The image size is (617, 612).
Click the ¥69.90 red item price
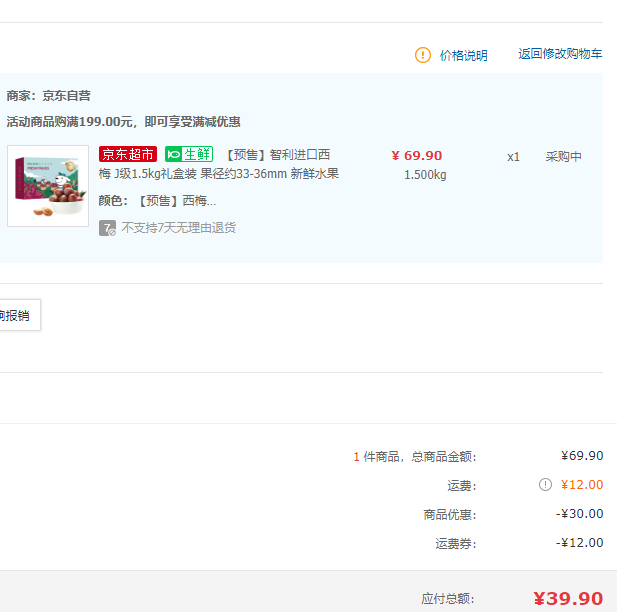416,155
